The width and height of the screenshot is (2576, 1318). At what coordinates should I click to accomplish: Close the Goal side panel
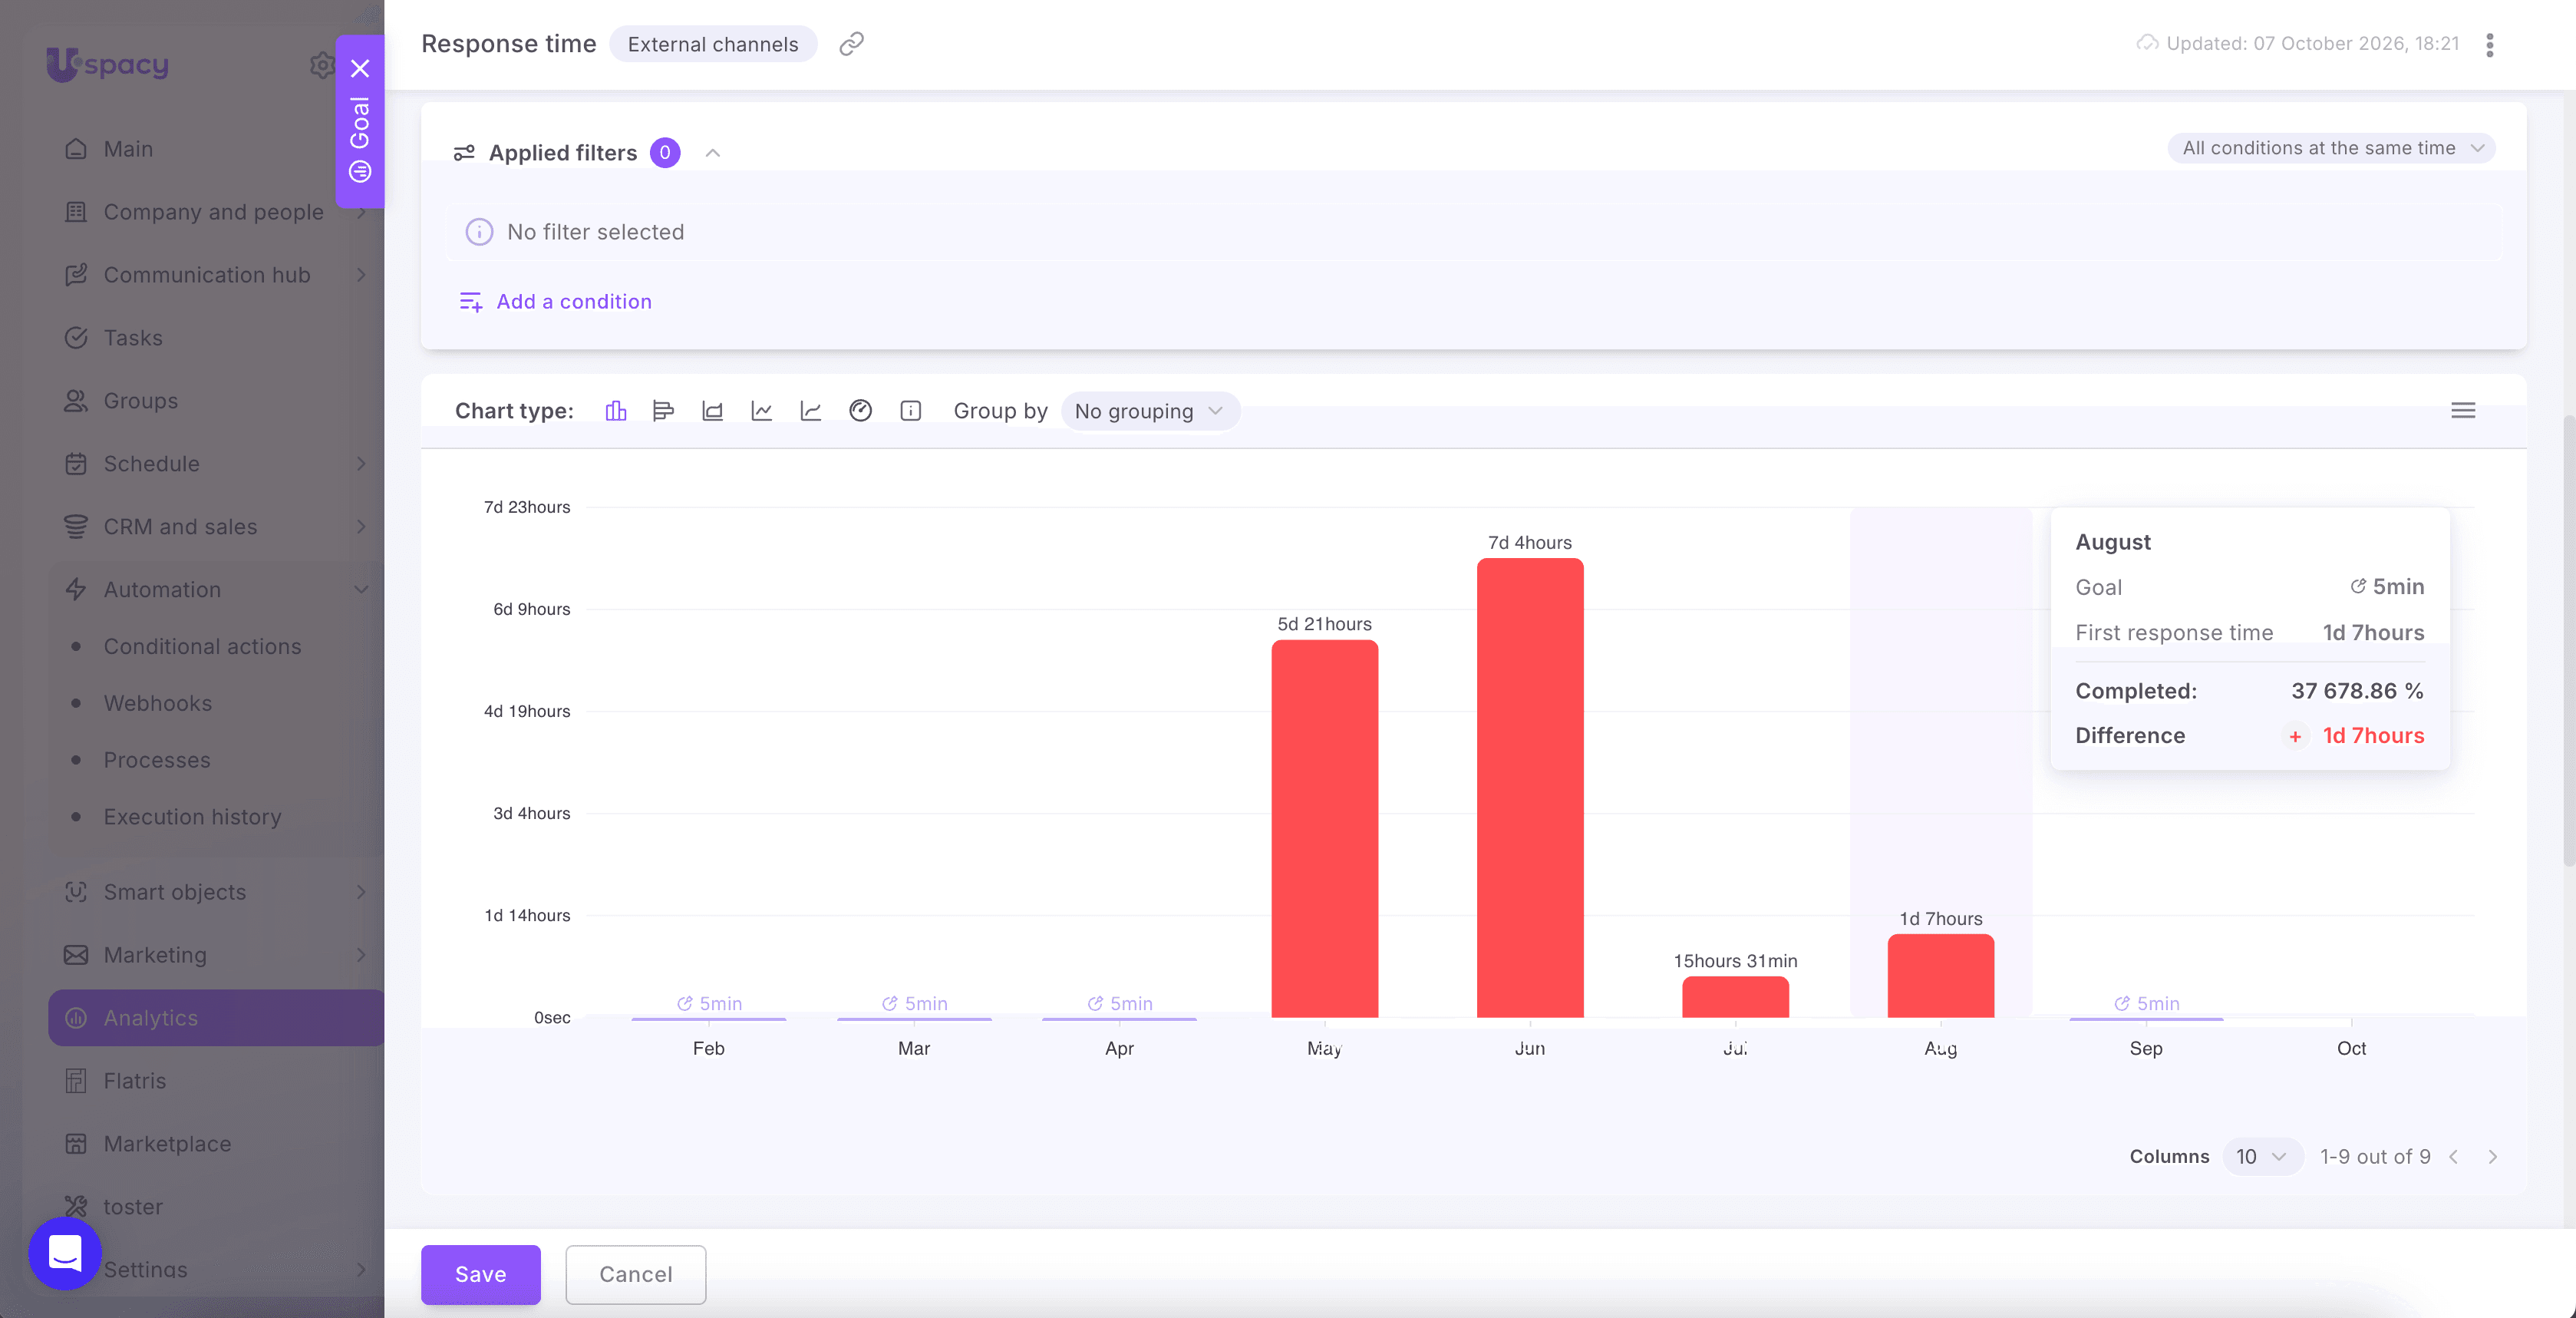[x=360, y=69]
